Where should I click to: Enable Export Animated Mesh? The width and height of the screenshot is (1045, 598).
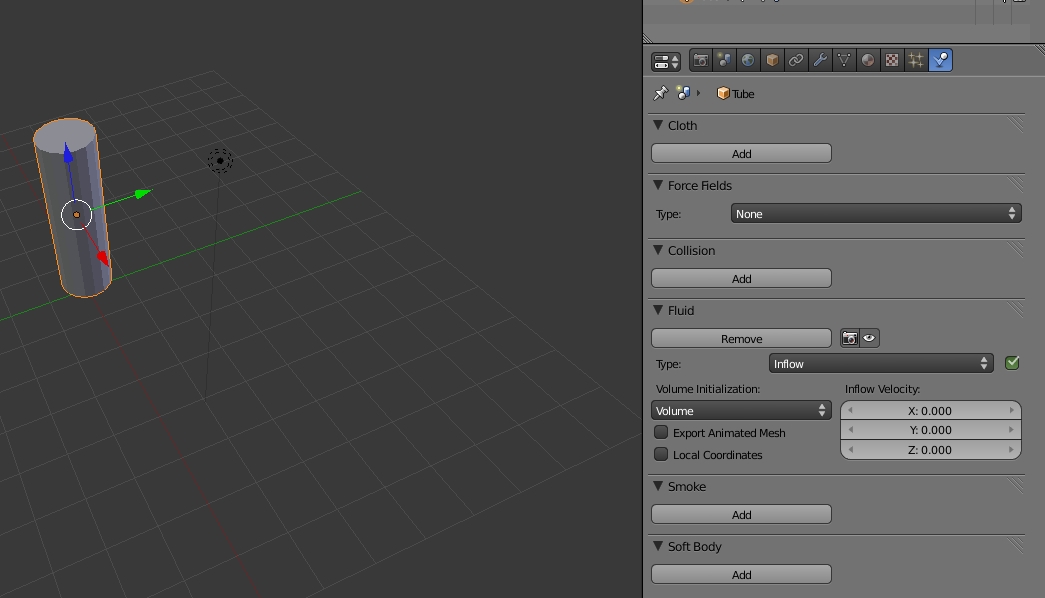point(661,432)
